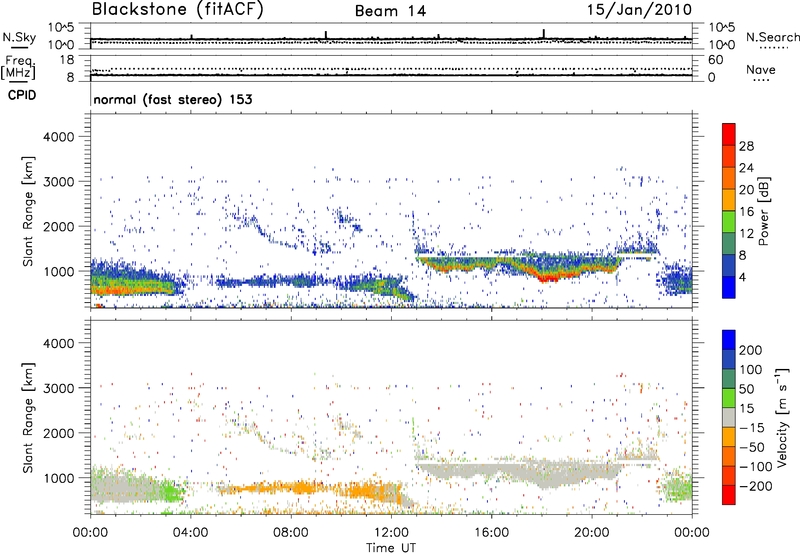
Task: Click the "Time UT" axis title
Action: tap(391, 548)
